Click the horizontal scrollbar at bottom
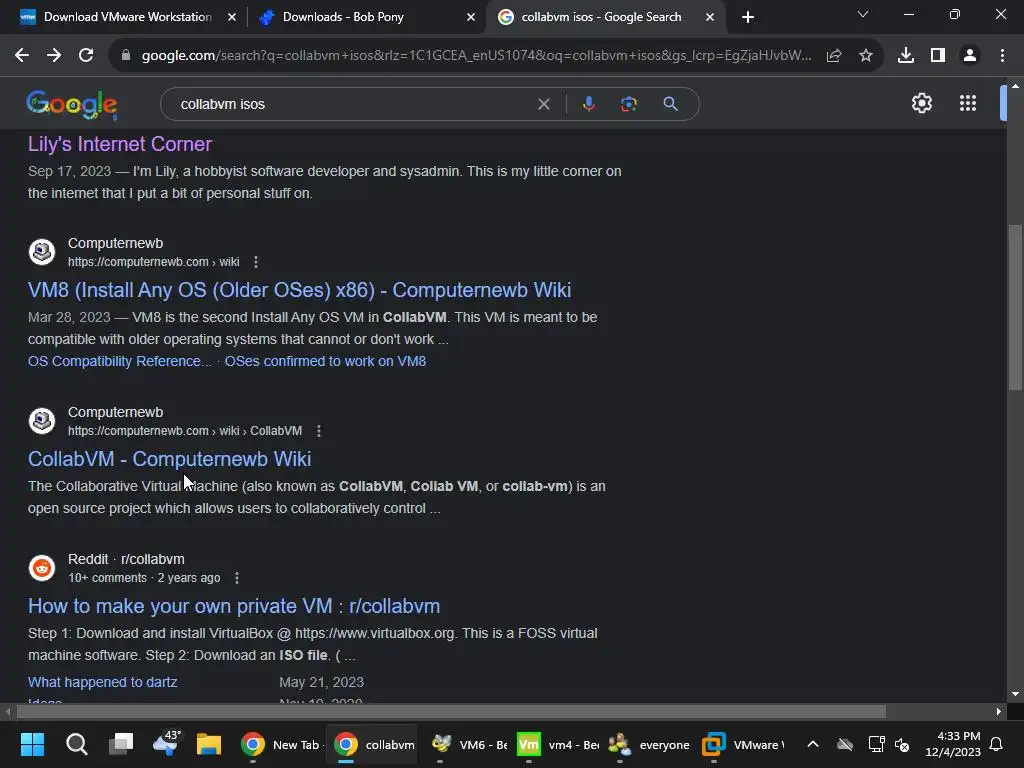This screenshot has width=1024, height=768. [449, 711]
